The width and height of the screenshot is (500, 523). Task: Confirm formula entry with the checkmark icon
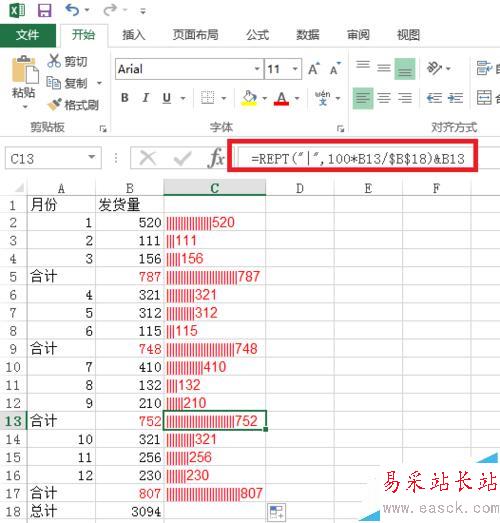(x=182, y=158)
